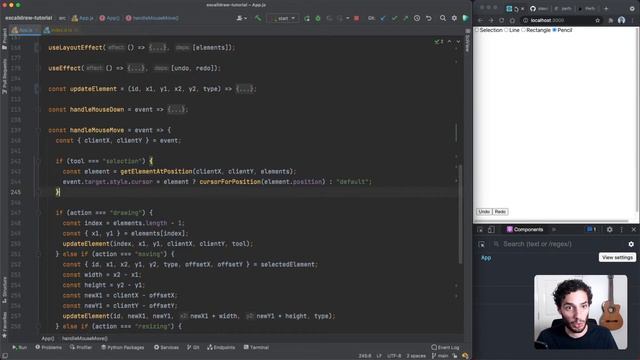Select the Pencil radio button
This screenshot has width=640, height=360.
554,30
